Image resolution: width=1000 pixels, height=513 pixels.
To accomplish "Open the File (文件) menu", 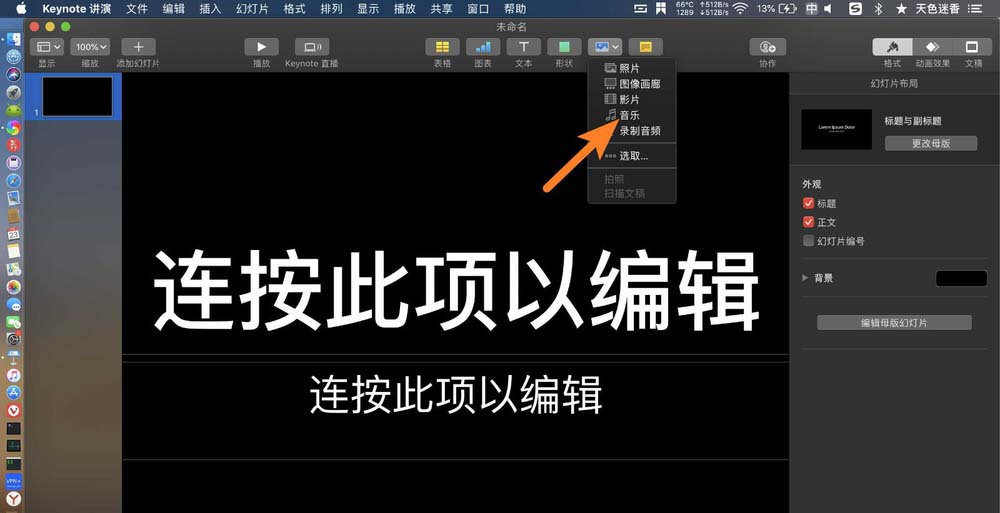I will (136, 9).
